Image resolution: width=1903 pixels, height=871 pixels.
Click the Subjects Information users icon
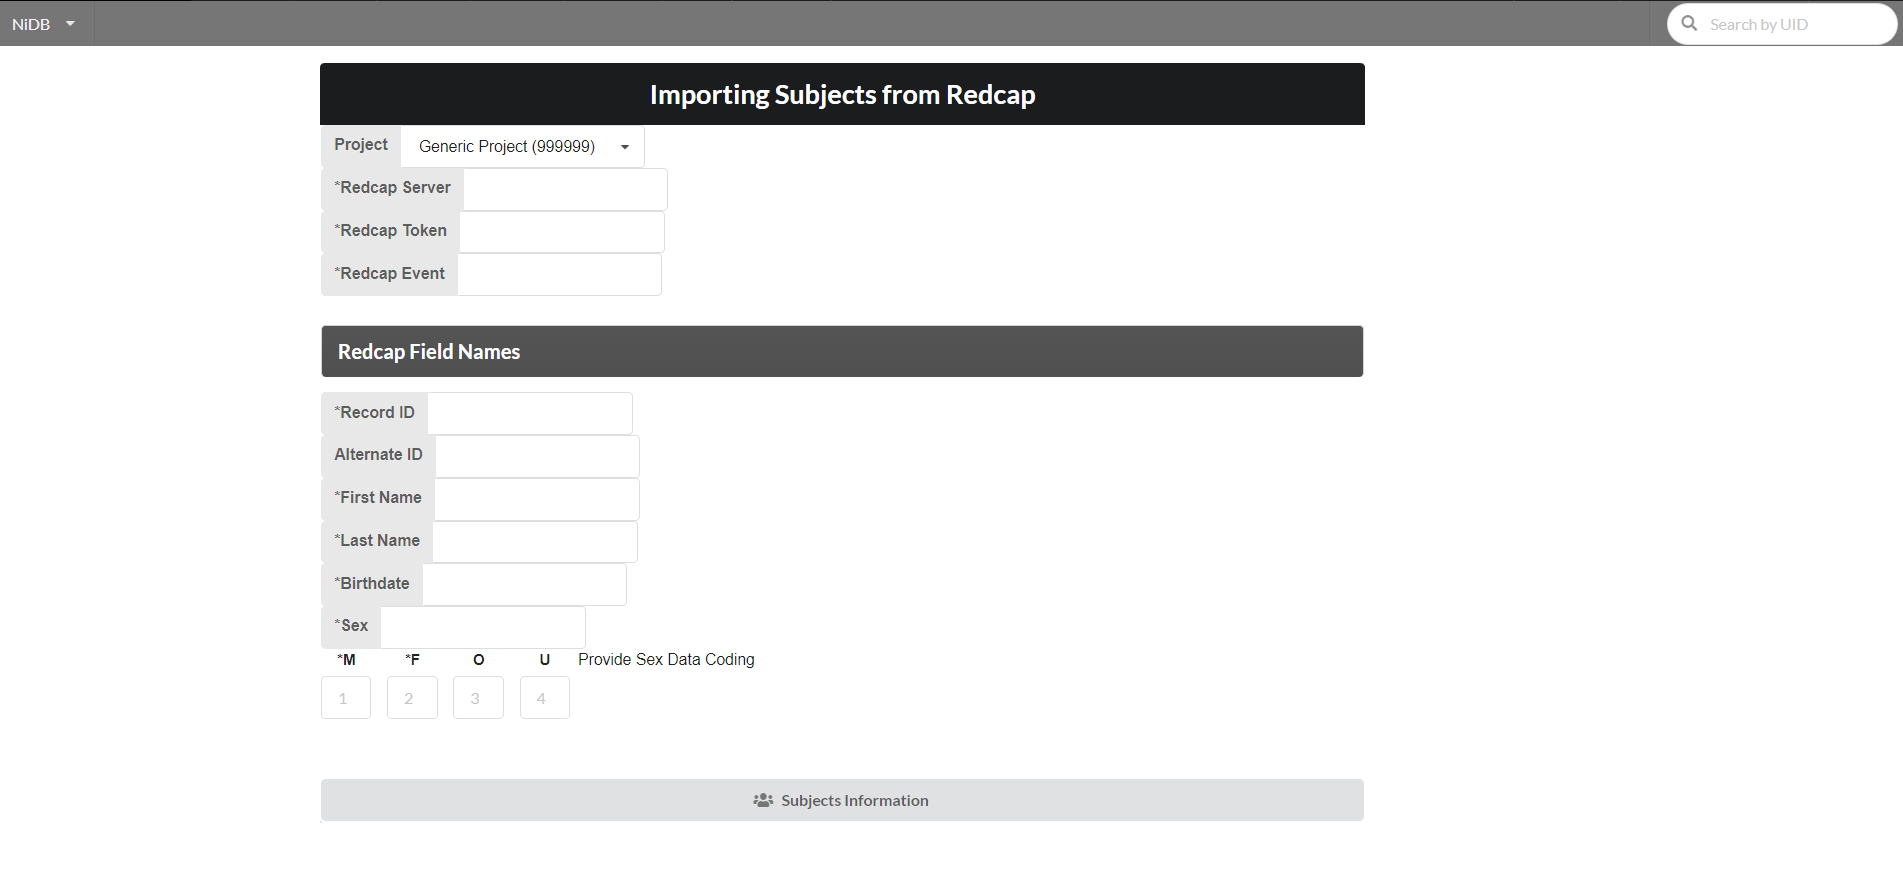(763, 801)
